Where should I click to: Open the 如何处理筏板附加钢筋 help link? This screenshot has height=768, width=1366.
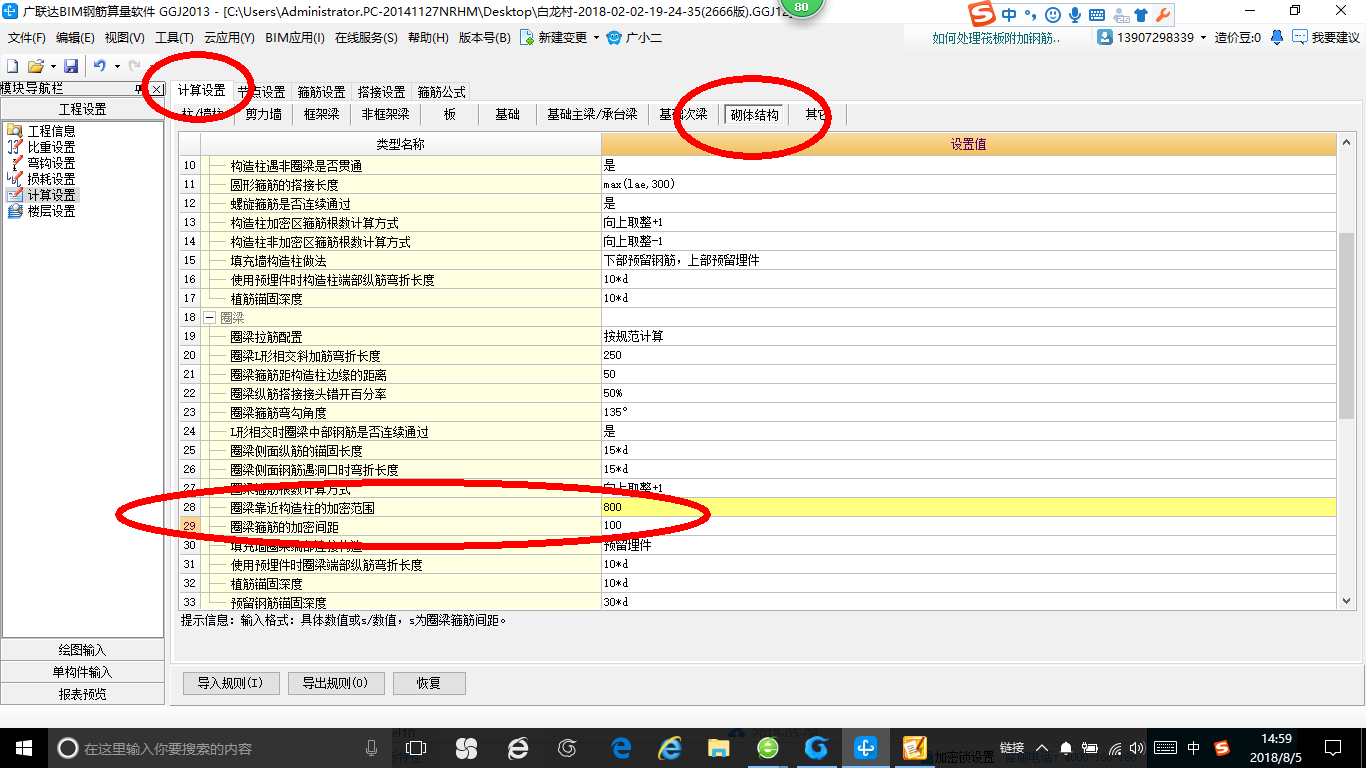pyautogui.click(x=996, y=38)
